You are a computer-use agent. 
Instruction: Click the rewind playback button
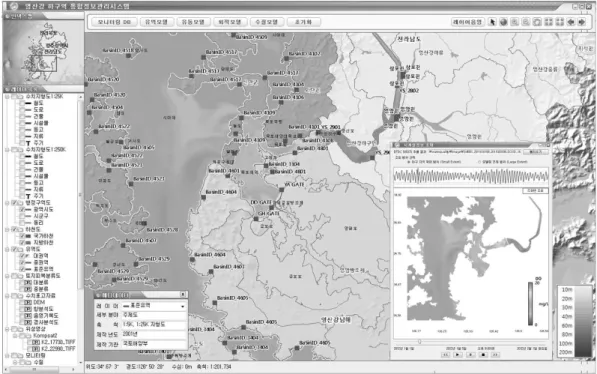[445, 355]
